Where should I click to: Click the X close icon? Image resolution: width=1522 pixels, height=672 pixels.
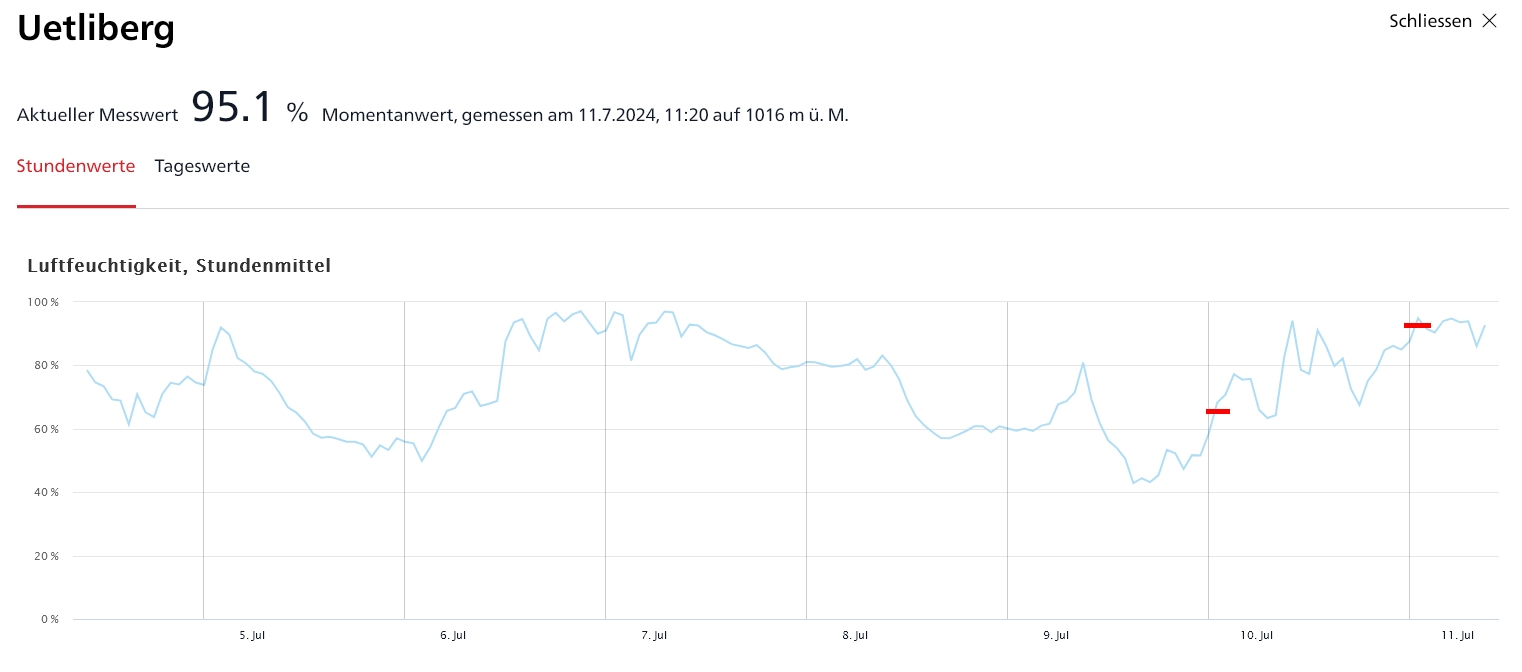pos(1490,21)
